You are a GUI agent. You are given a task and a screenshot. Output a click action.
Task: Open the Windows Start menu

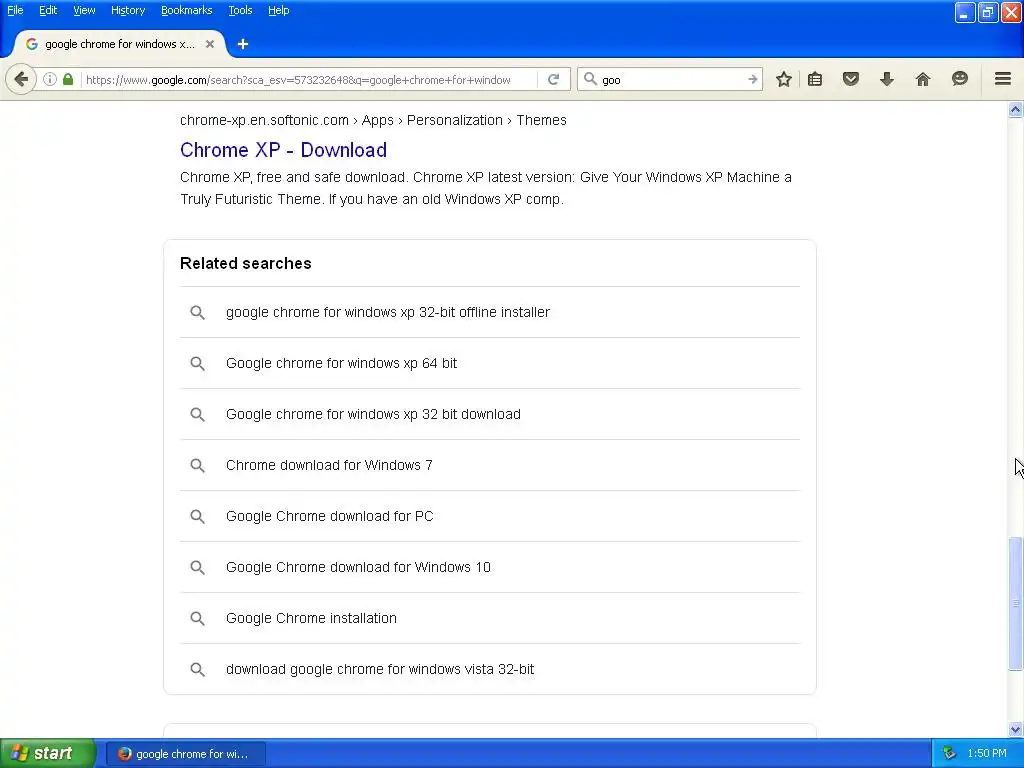(48, 754)
